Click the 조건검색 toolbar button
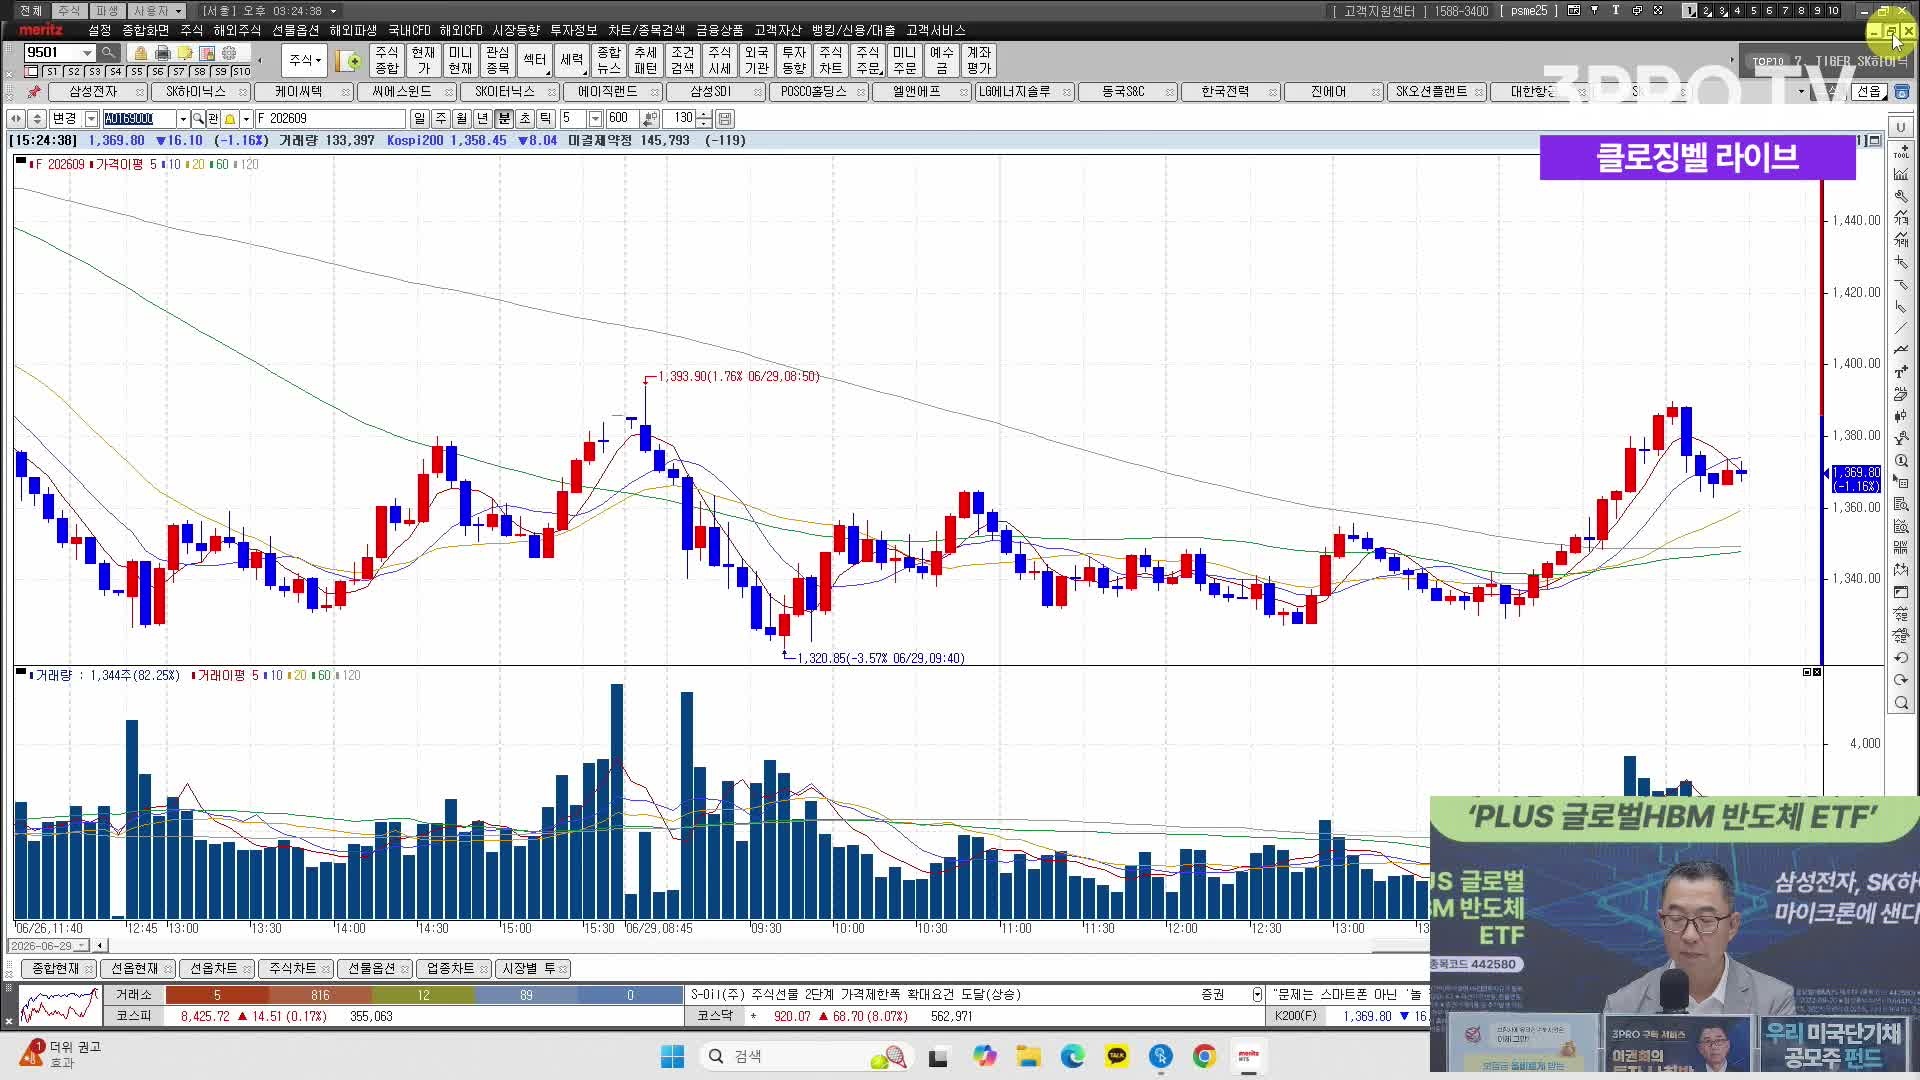 click(683, 60)
